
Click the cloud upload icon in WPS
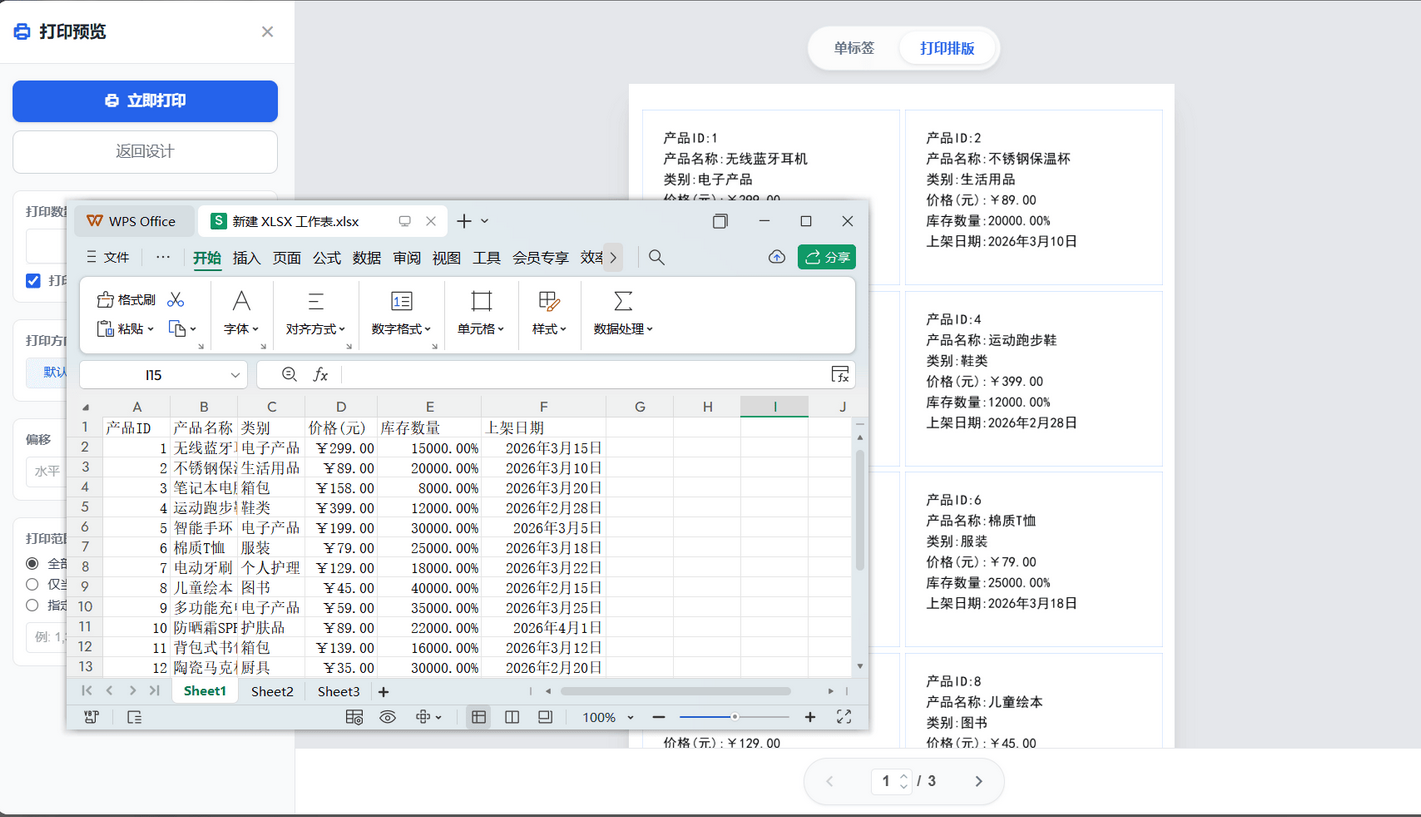[x=776, y=257]
